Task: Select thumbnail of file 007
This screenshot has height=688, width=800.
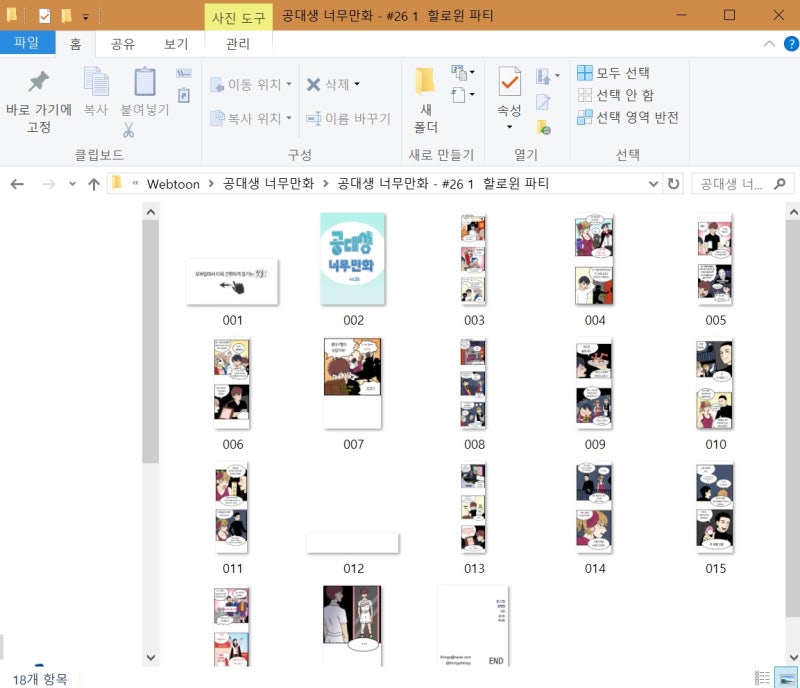Action: tap(353, 383)
